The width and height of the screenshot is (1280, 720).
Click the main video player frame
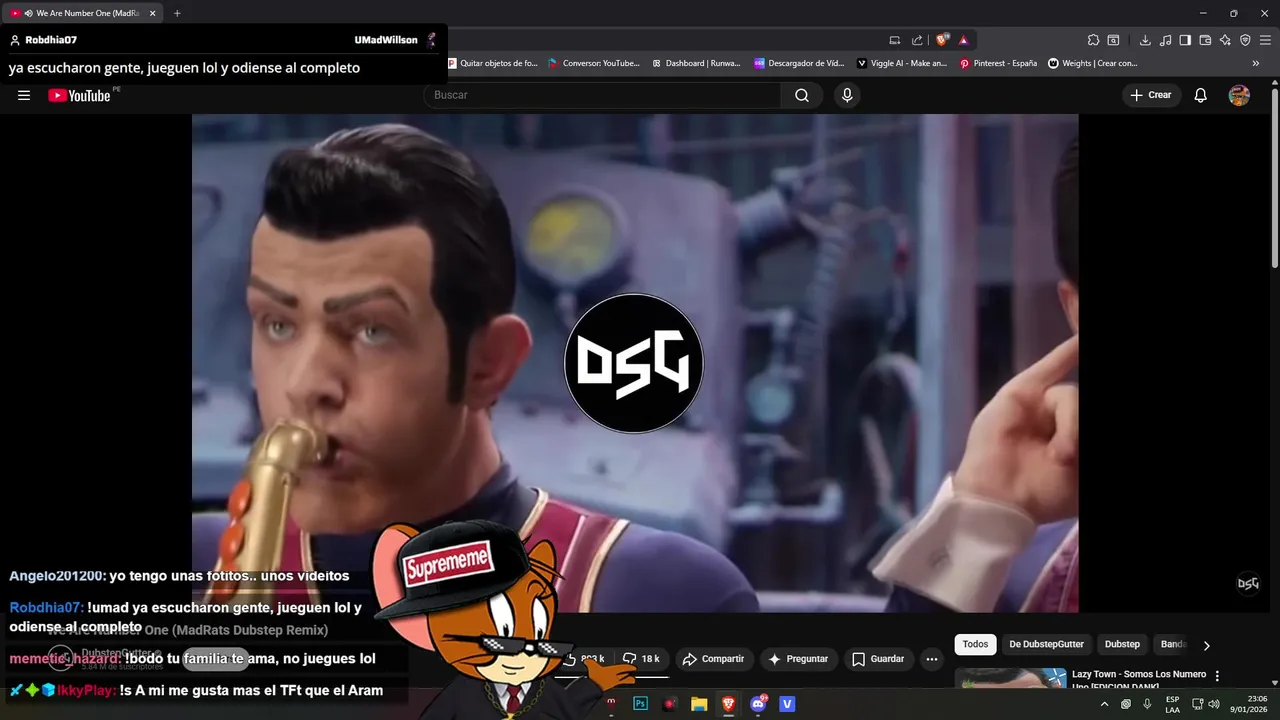(635, 363)
